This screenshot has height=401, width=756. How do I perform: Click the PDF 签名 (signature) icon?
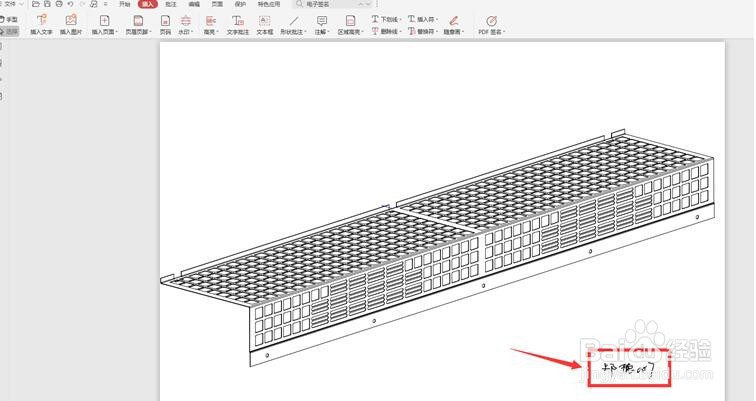click(x=491, y=20)
